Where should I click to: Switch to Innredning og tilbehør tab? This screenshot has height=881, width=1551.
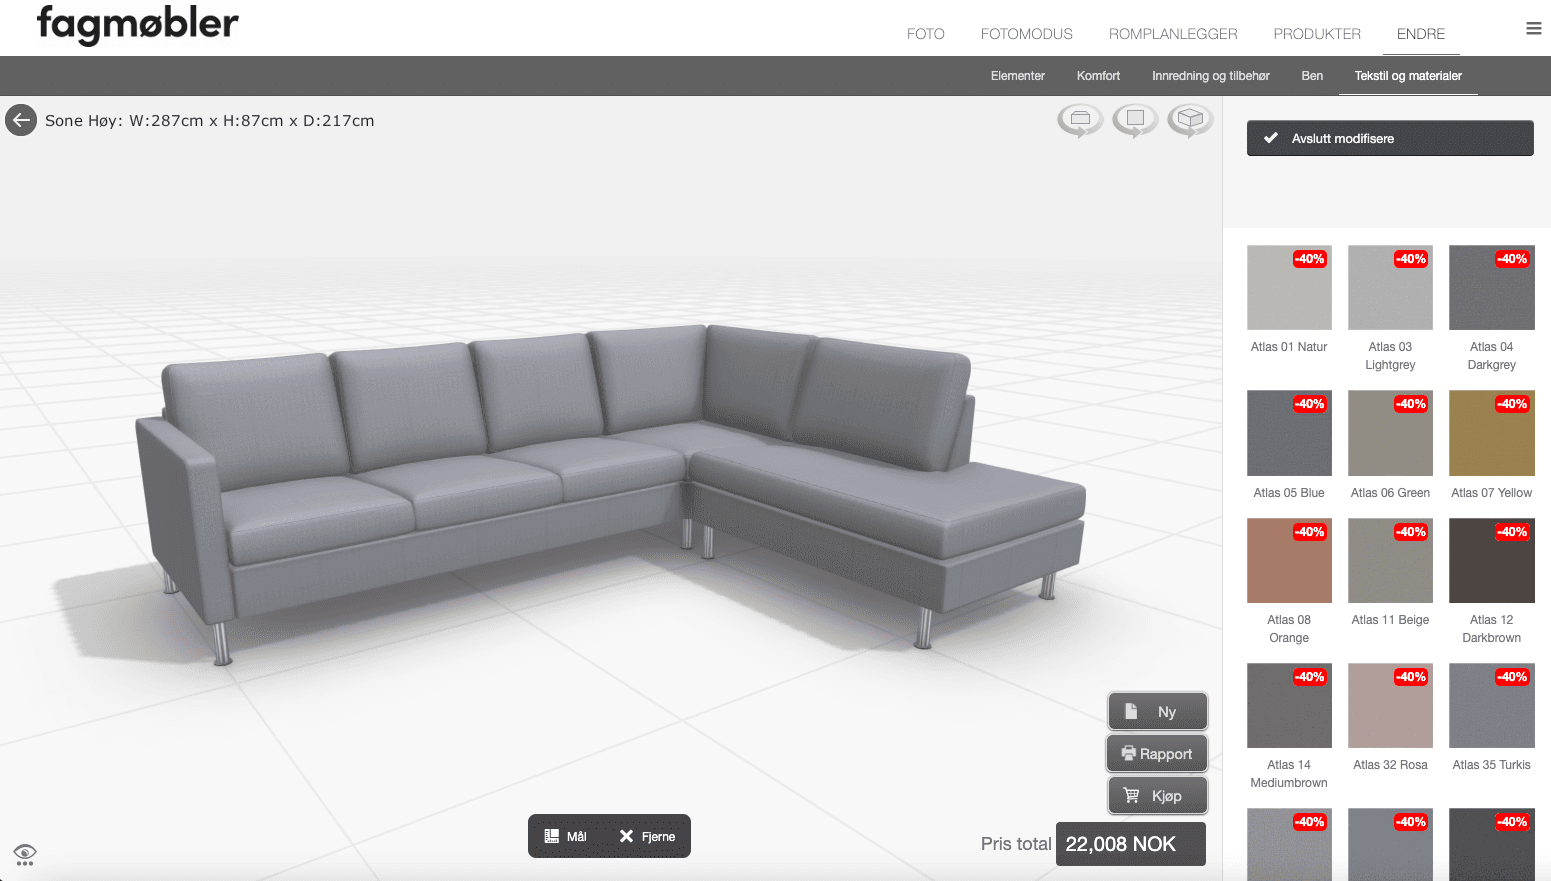[x=1210, y=75]
